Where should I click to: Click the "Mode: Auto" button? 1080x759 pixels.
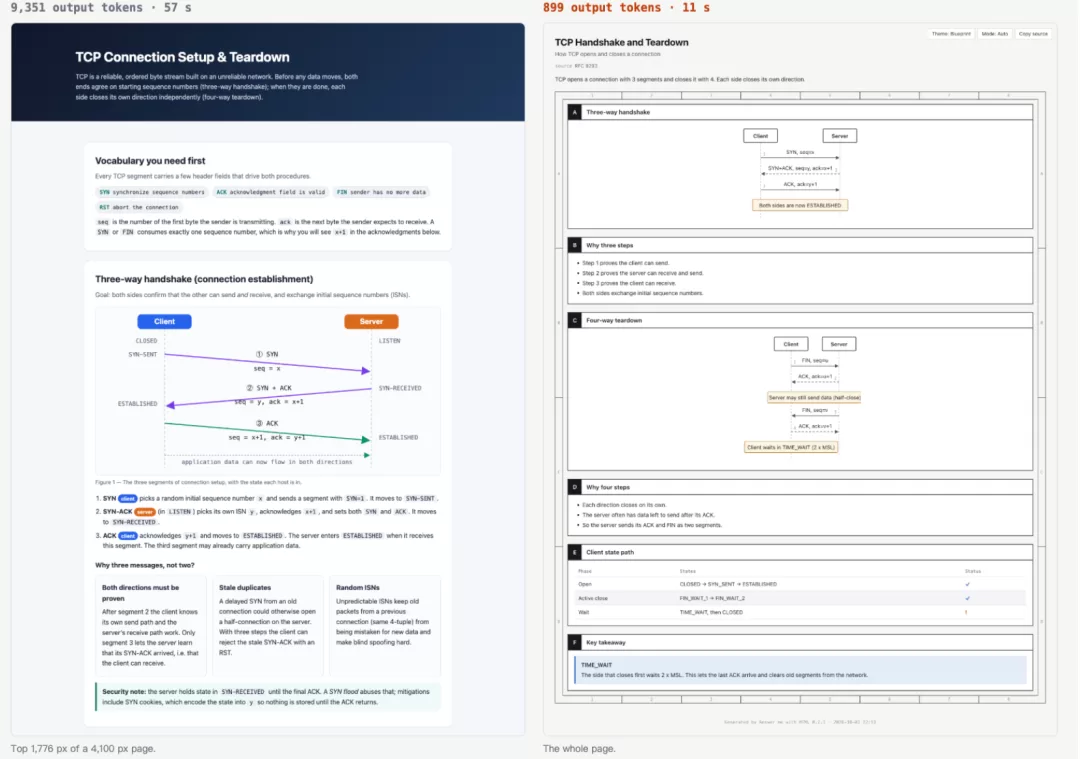[x=994, y=34]
